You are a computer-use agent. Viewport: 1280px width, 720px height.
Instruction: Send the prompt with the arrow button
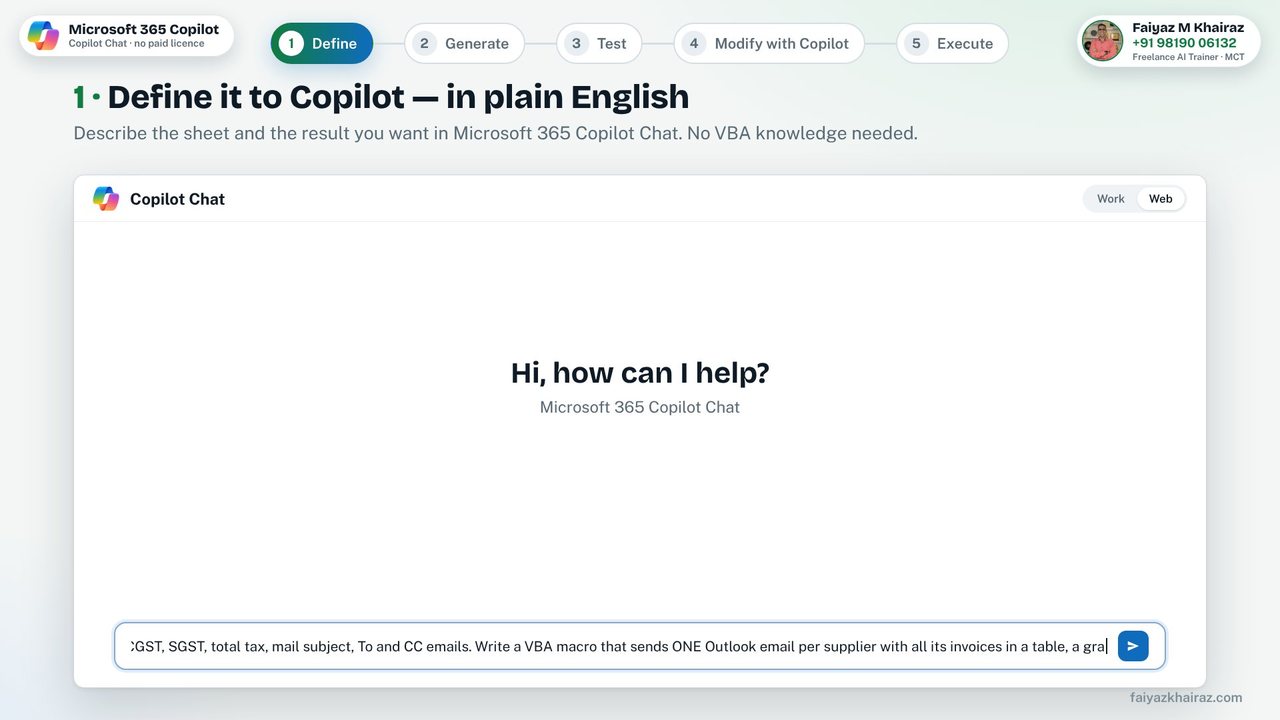click(x=1133, y=646)
